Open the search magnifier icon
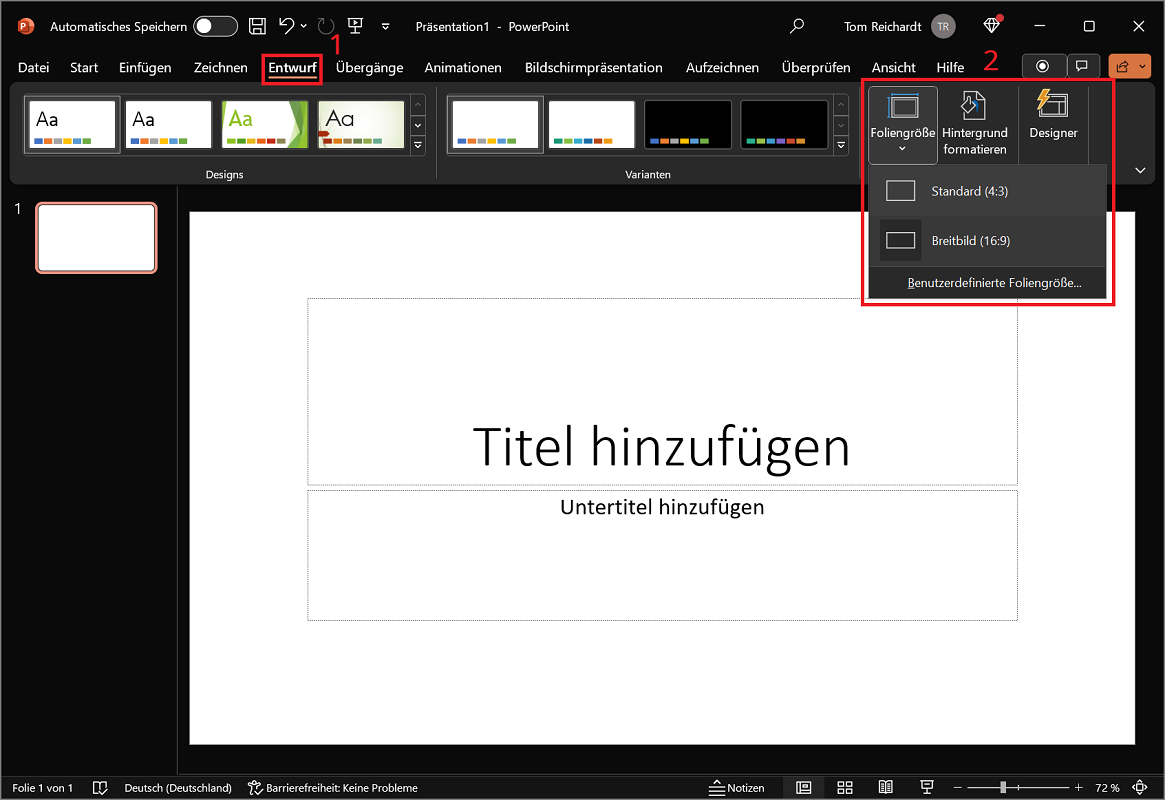Viewport: 1165px width, 800px height. pyautogui.click(x=796, y=26)
